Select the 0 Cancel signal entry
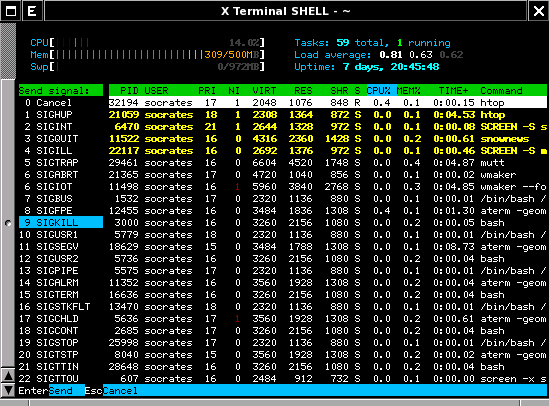549x406 pixels. click(x=61, y=103)
